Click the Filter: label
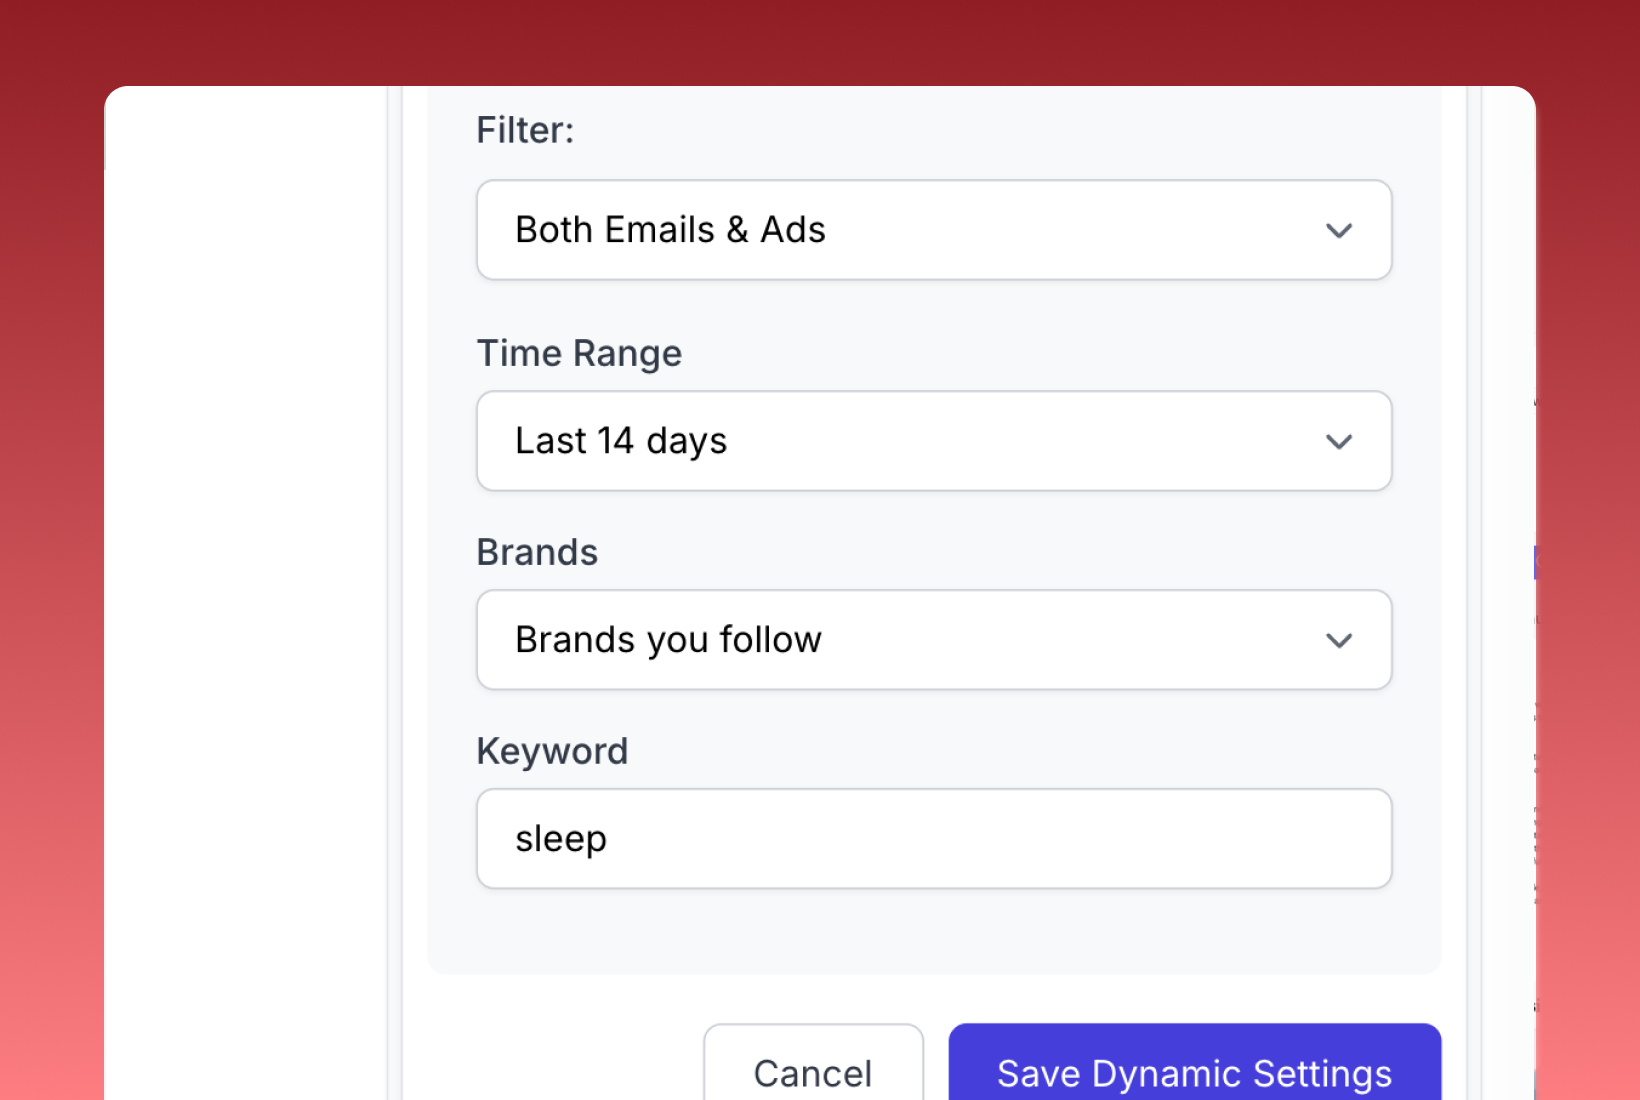 point(525,130)
